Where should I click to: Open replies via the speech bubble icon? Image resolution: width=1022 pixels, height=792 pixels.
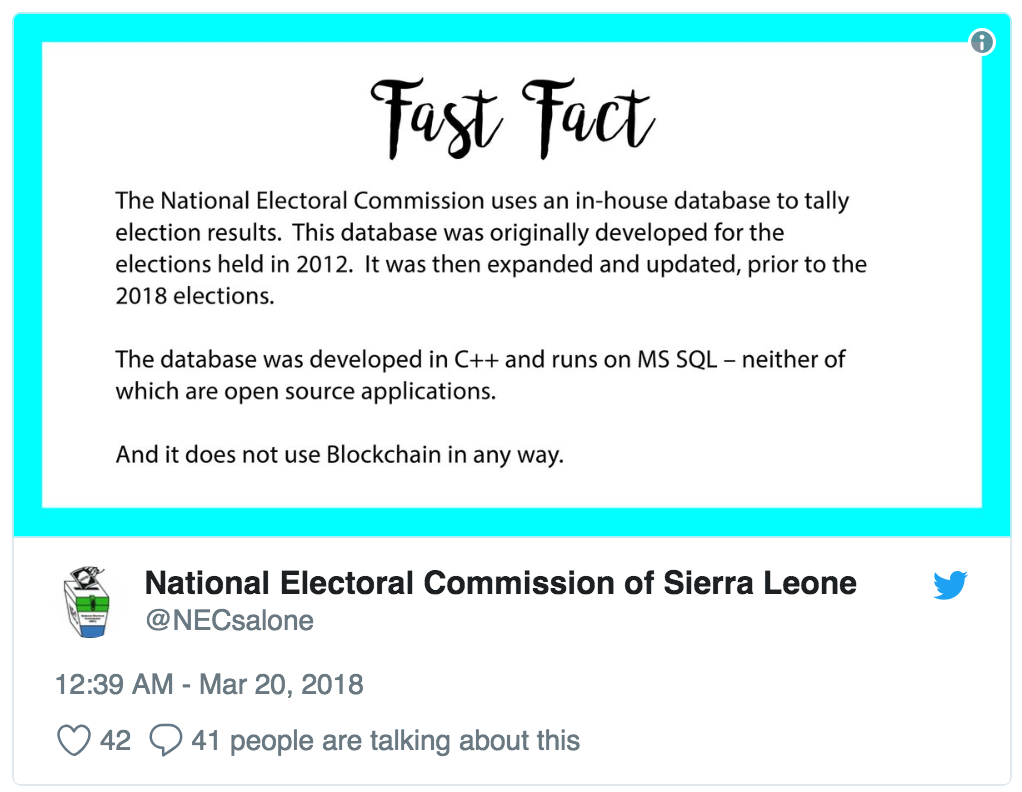coord(166,741)
